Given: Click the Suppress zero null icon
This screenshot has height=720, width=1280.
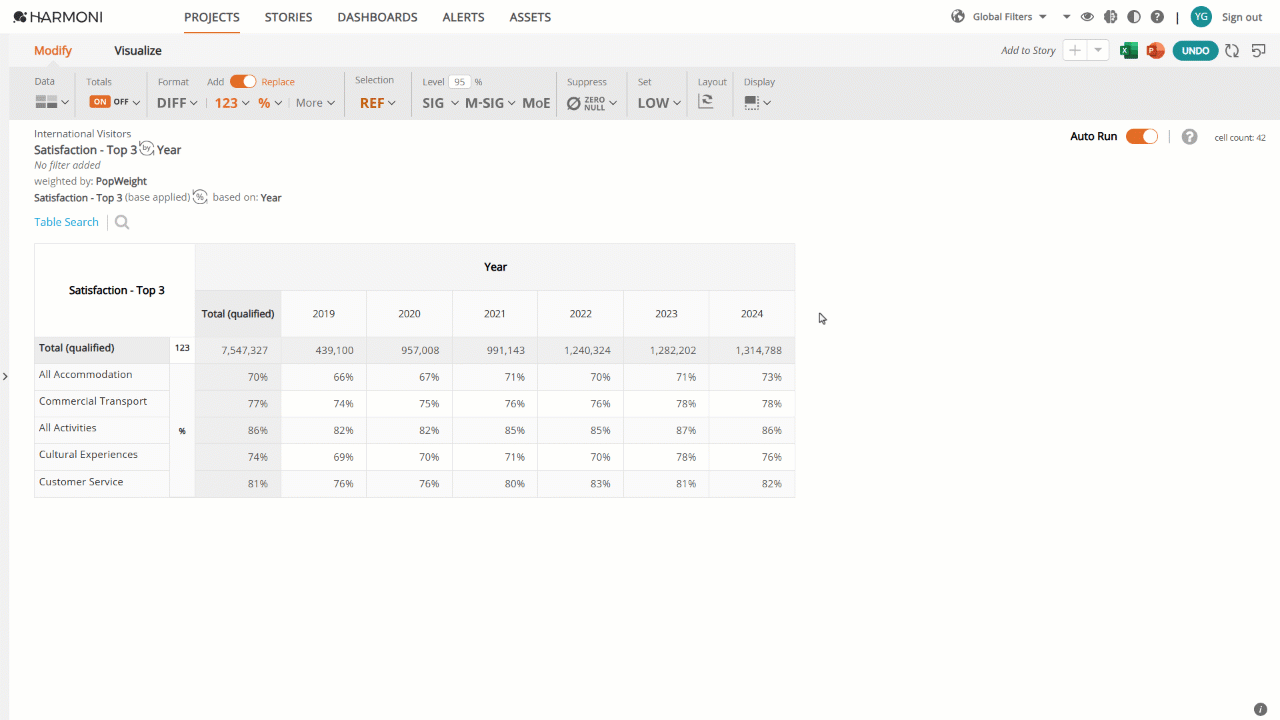Looking at the screenshot, I should point(573,103).
